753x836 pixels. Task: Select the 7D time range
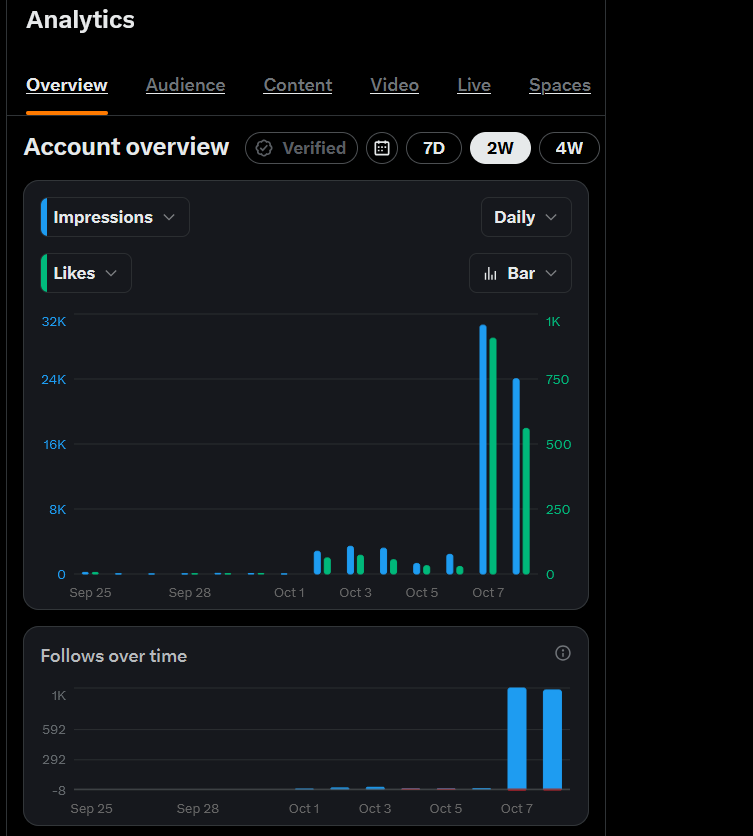[434, 148]
